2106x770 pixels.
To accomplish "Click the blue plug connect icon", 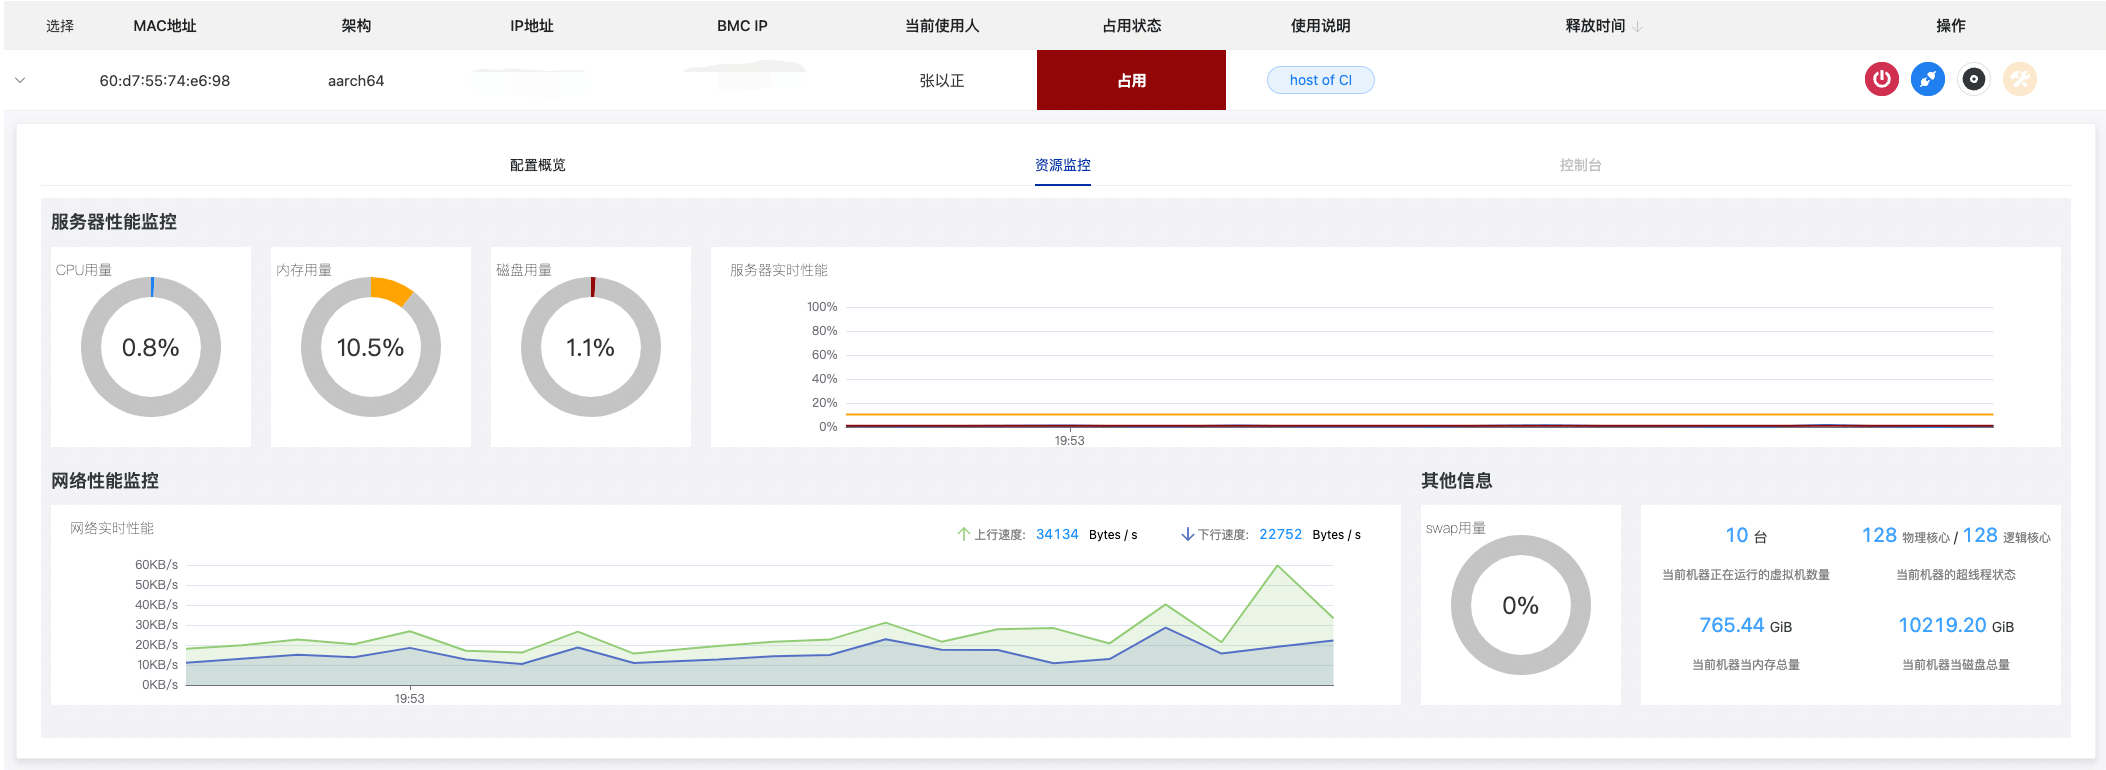I will [x=1927, y=79].
